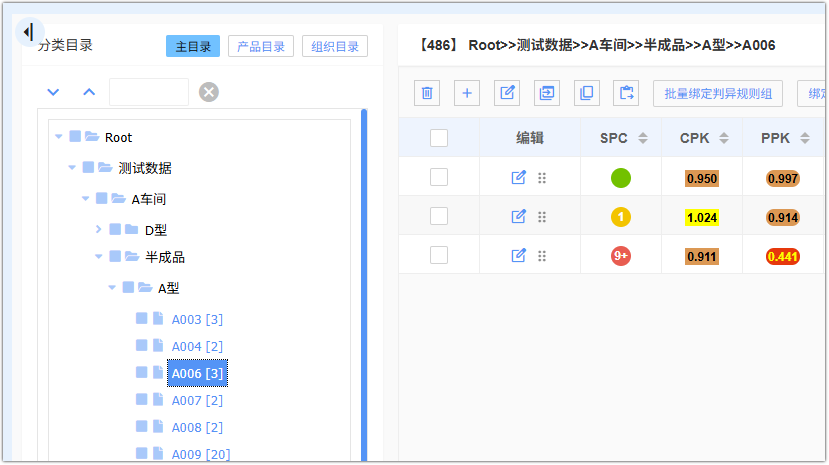Screen dimensions: 829x465
Task: Click the red PPK value 0.441
Action: pyautogui.click(x=782, y=257)
